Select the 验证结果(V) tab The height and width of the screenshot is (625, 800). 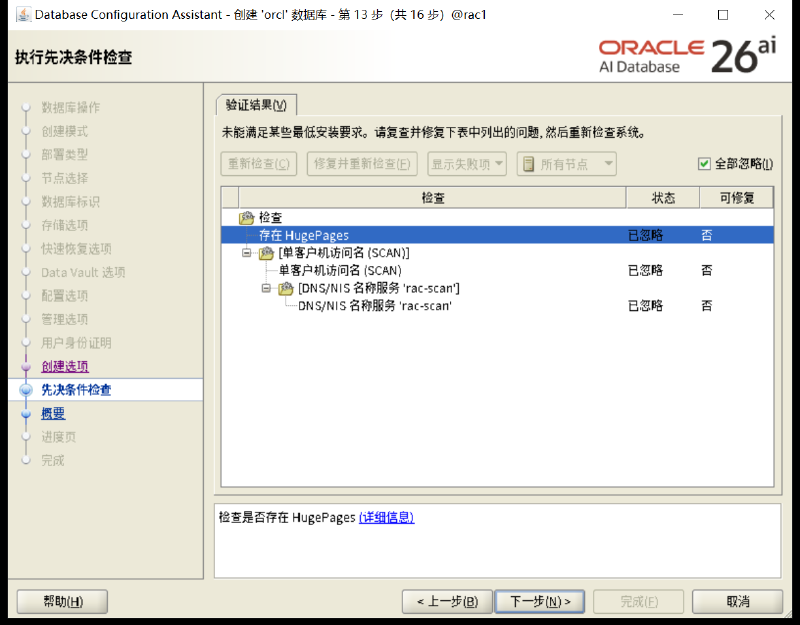[x=256, y=105]
